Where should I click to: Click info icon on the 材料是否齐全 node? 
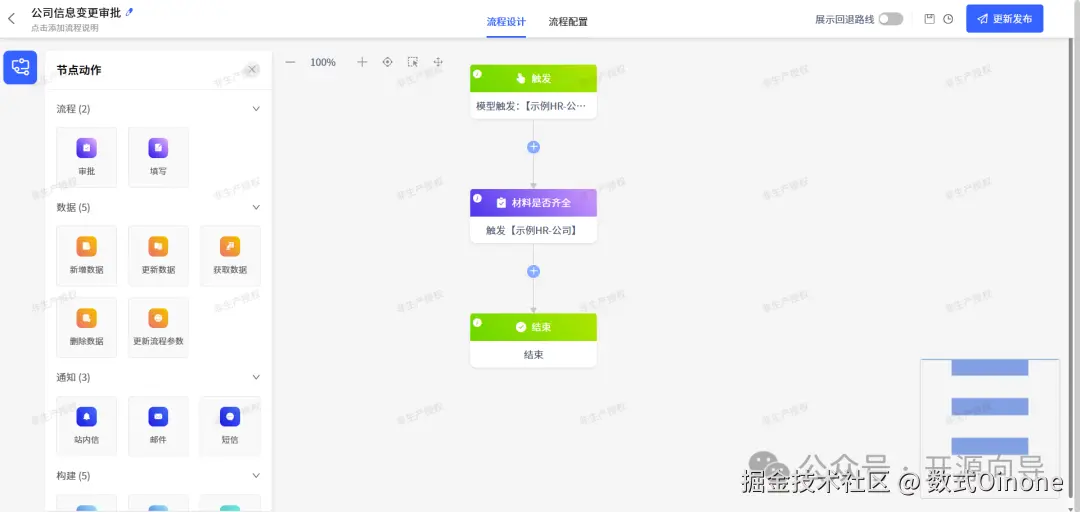pos(477,198)
